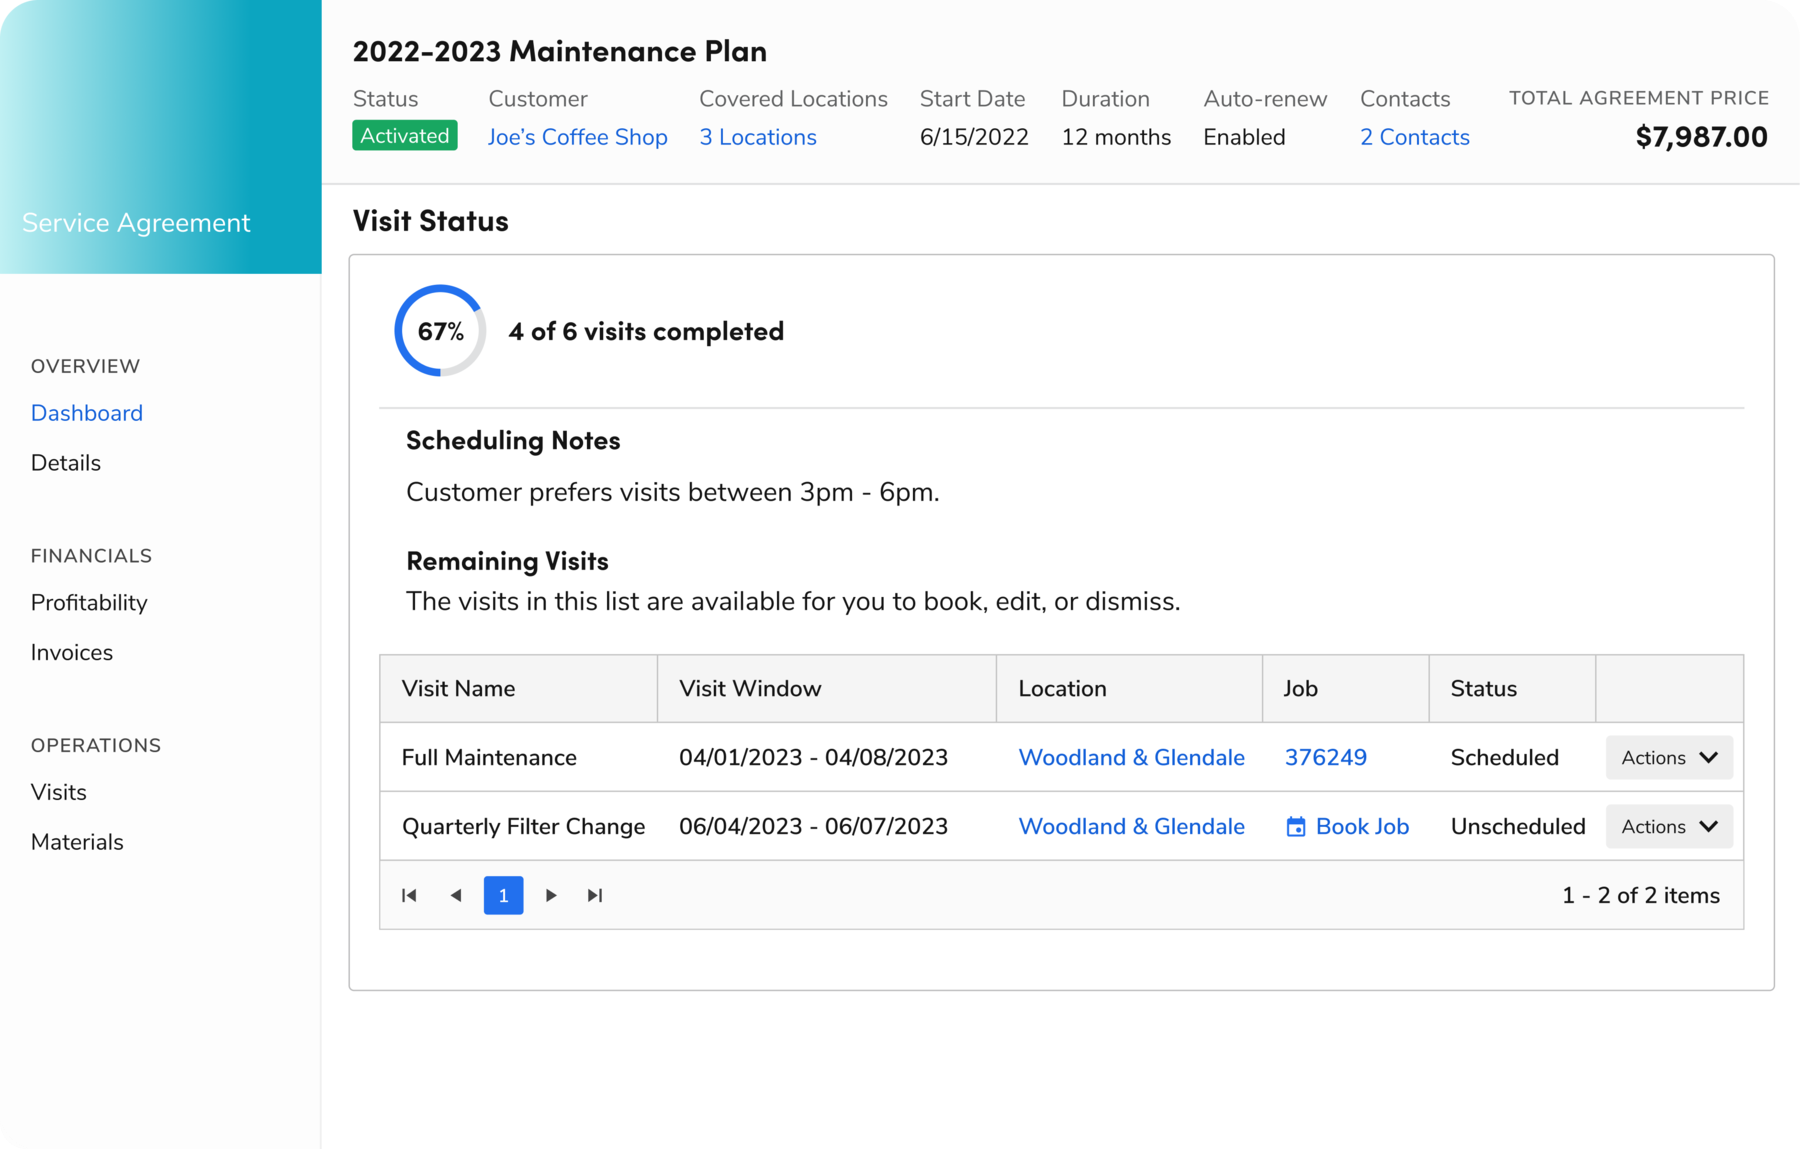This screenshot has width=1800, height=1149.
Task: Select page 1 in the pager
Action: click(503, 895)
